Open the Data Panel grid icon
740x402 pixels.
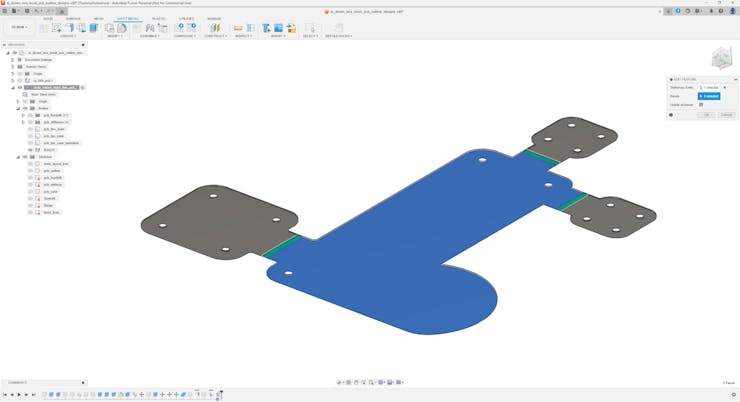pyautogui.click(x=5, y=11)
